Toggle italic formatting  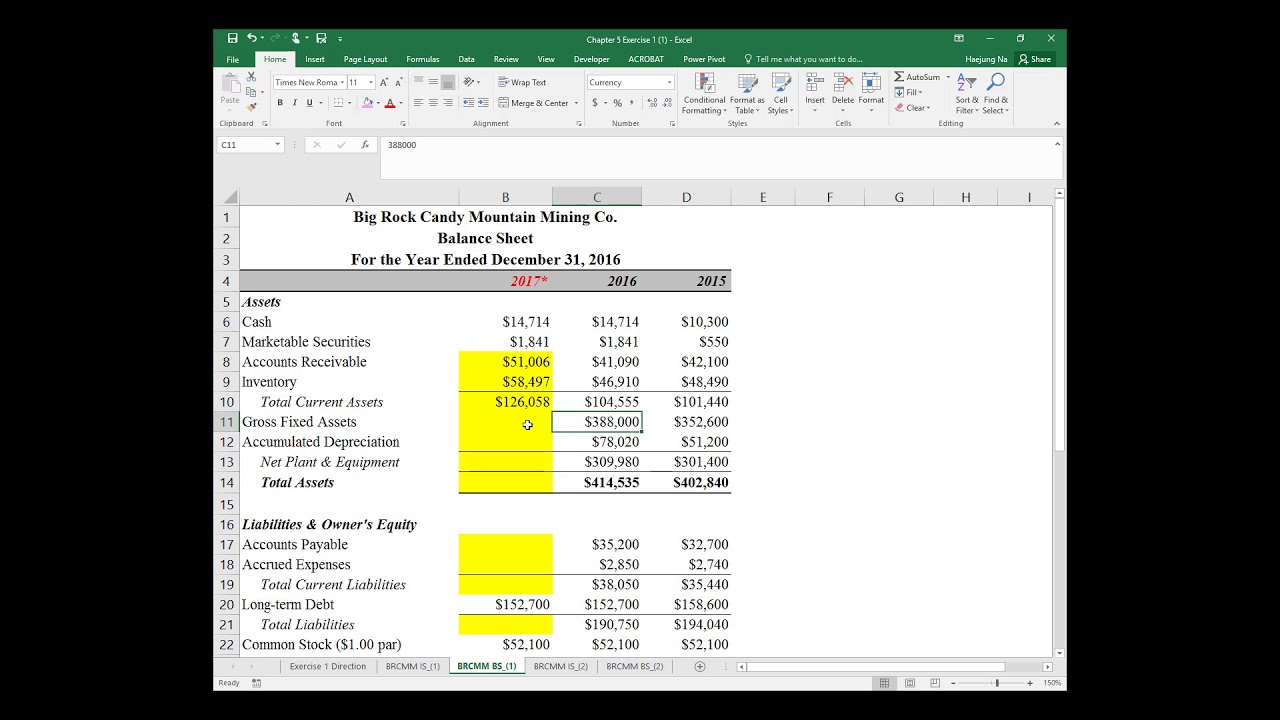pos(294,103)
